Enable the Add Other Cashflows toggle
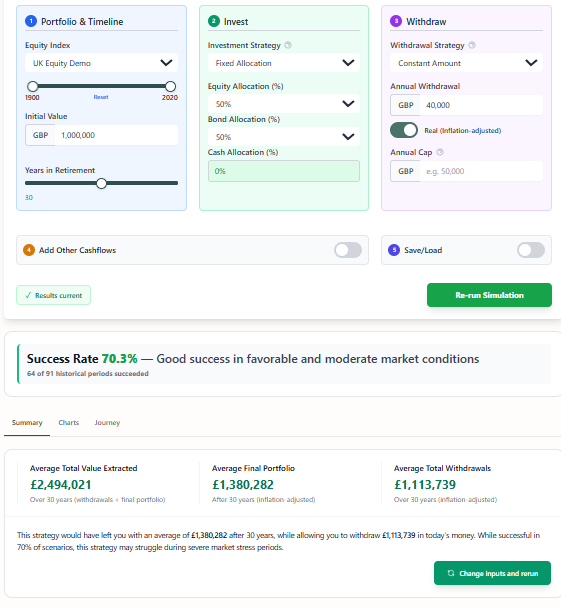The width and height of the screenshot is (561, 607). pos(348,250)
